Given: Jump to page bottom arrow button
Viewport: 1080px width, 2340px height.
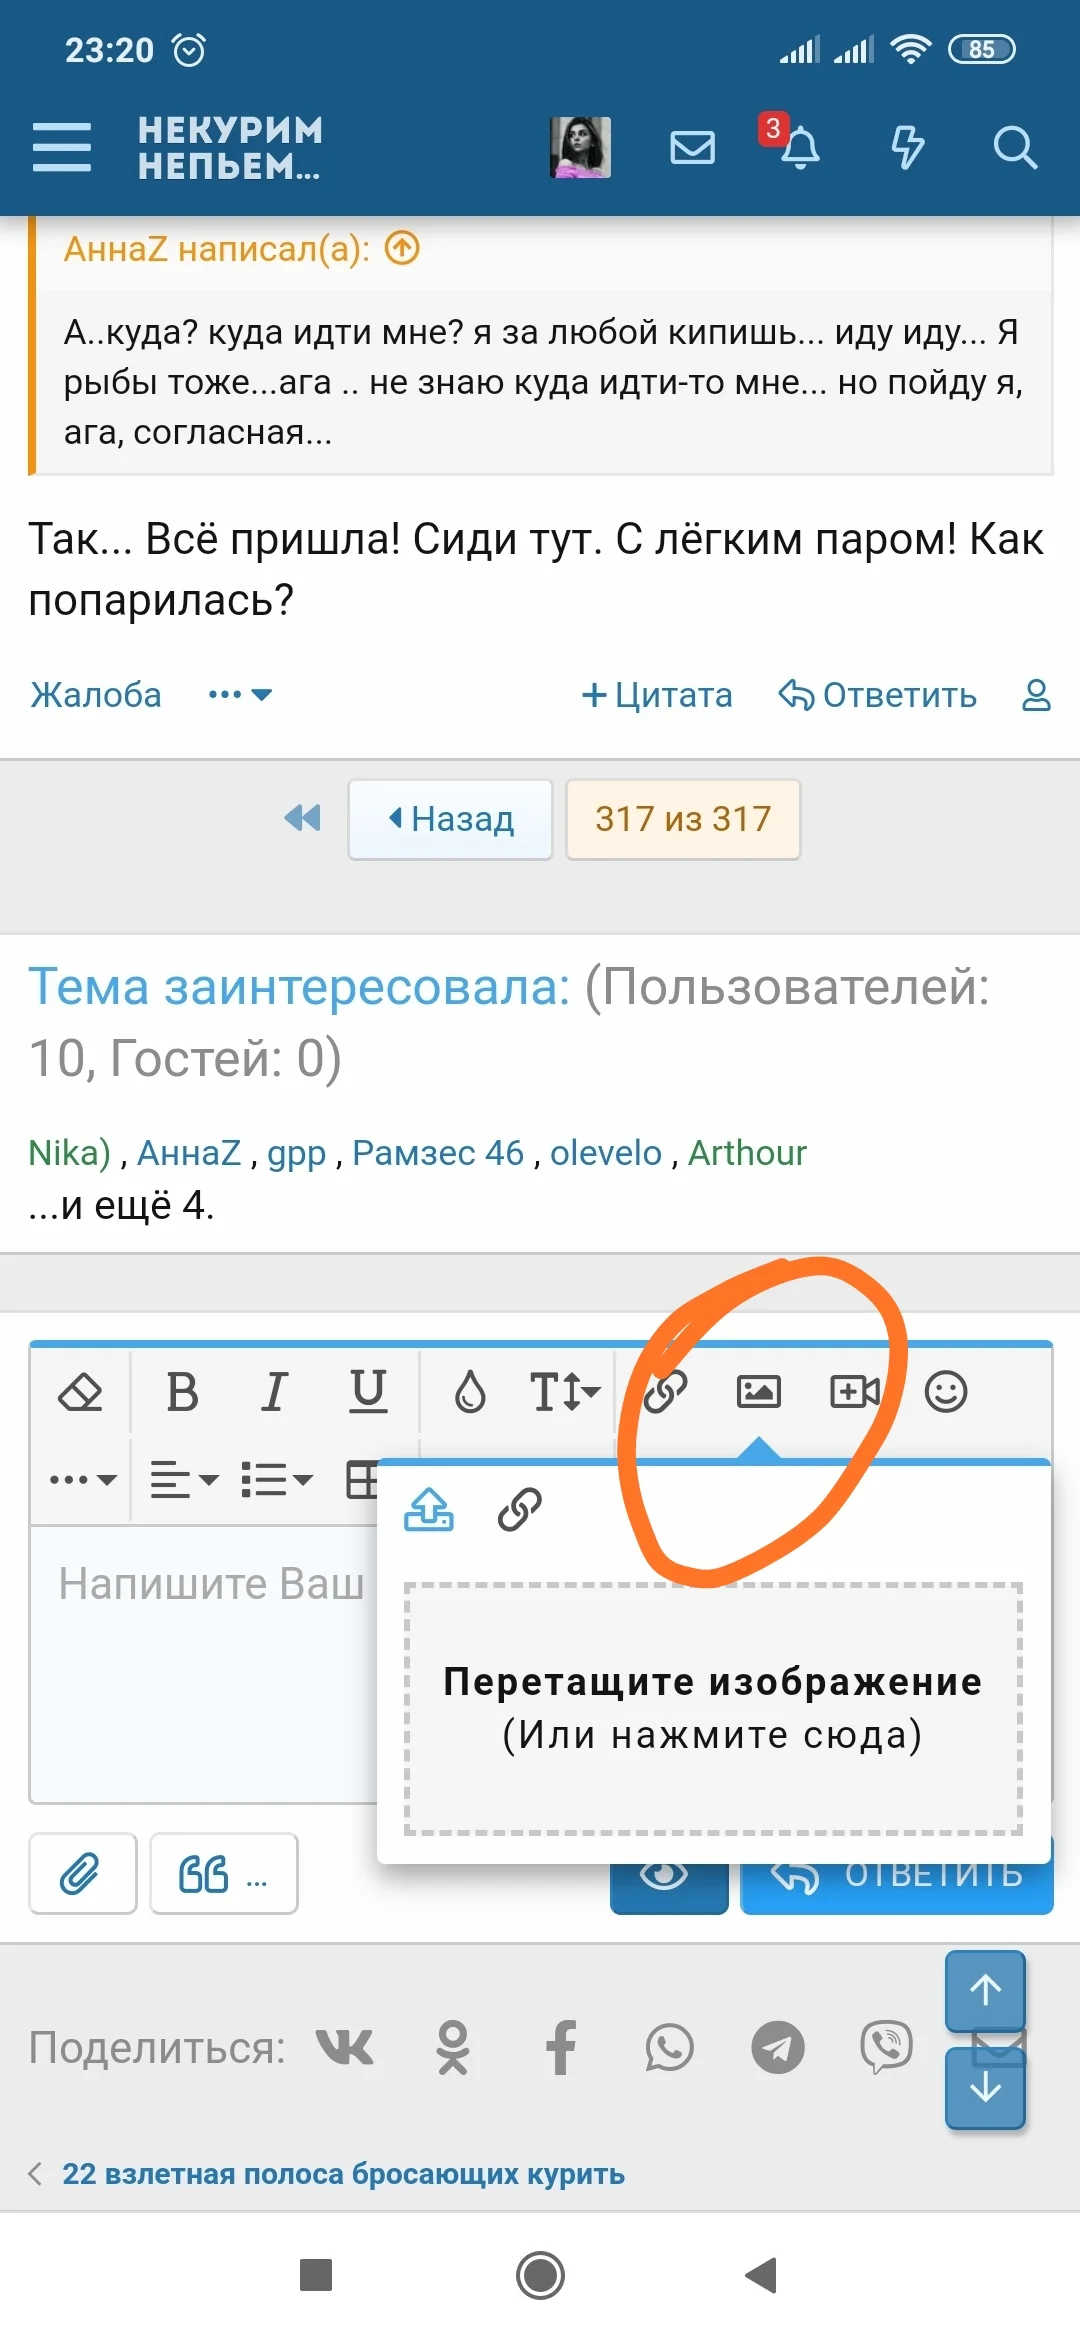Looking at the screenshot, I should pyautogui.click(x=986, y=2087).
